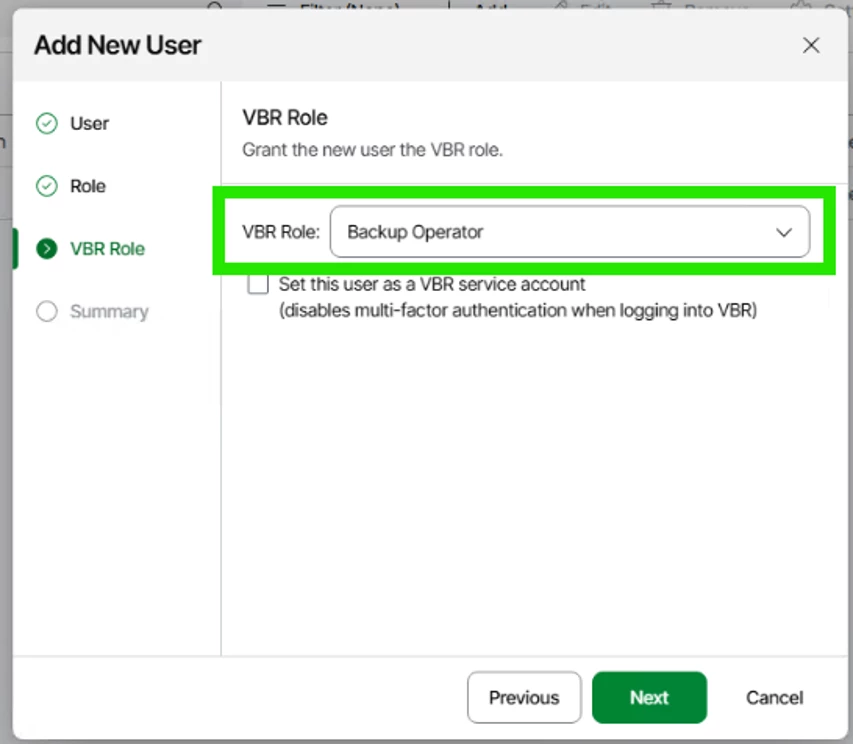Close the Add New User dialog

click(811, 45)
